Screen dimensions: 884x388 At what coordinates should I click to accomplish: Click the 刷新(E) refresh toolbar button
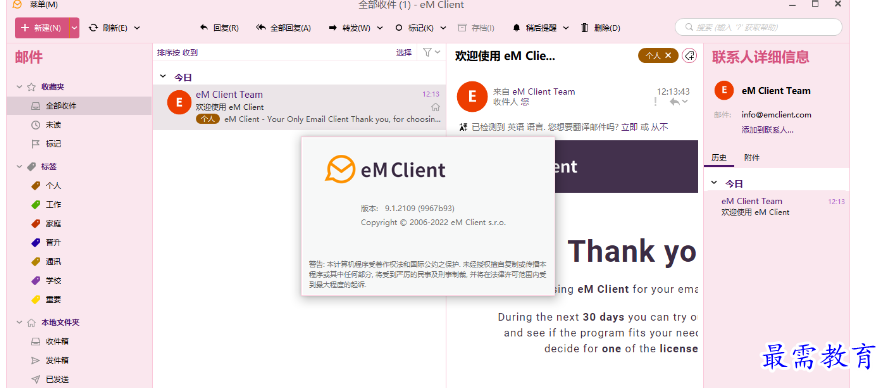[108, 28]
